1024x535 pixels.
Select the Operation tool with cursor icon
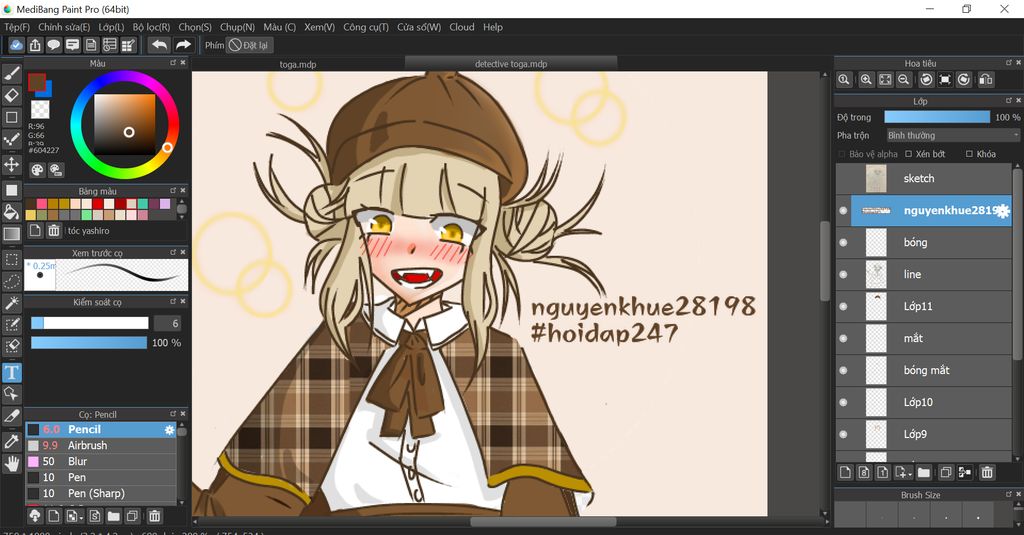12,394
